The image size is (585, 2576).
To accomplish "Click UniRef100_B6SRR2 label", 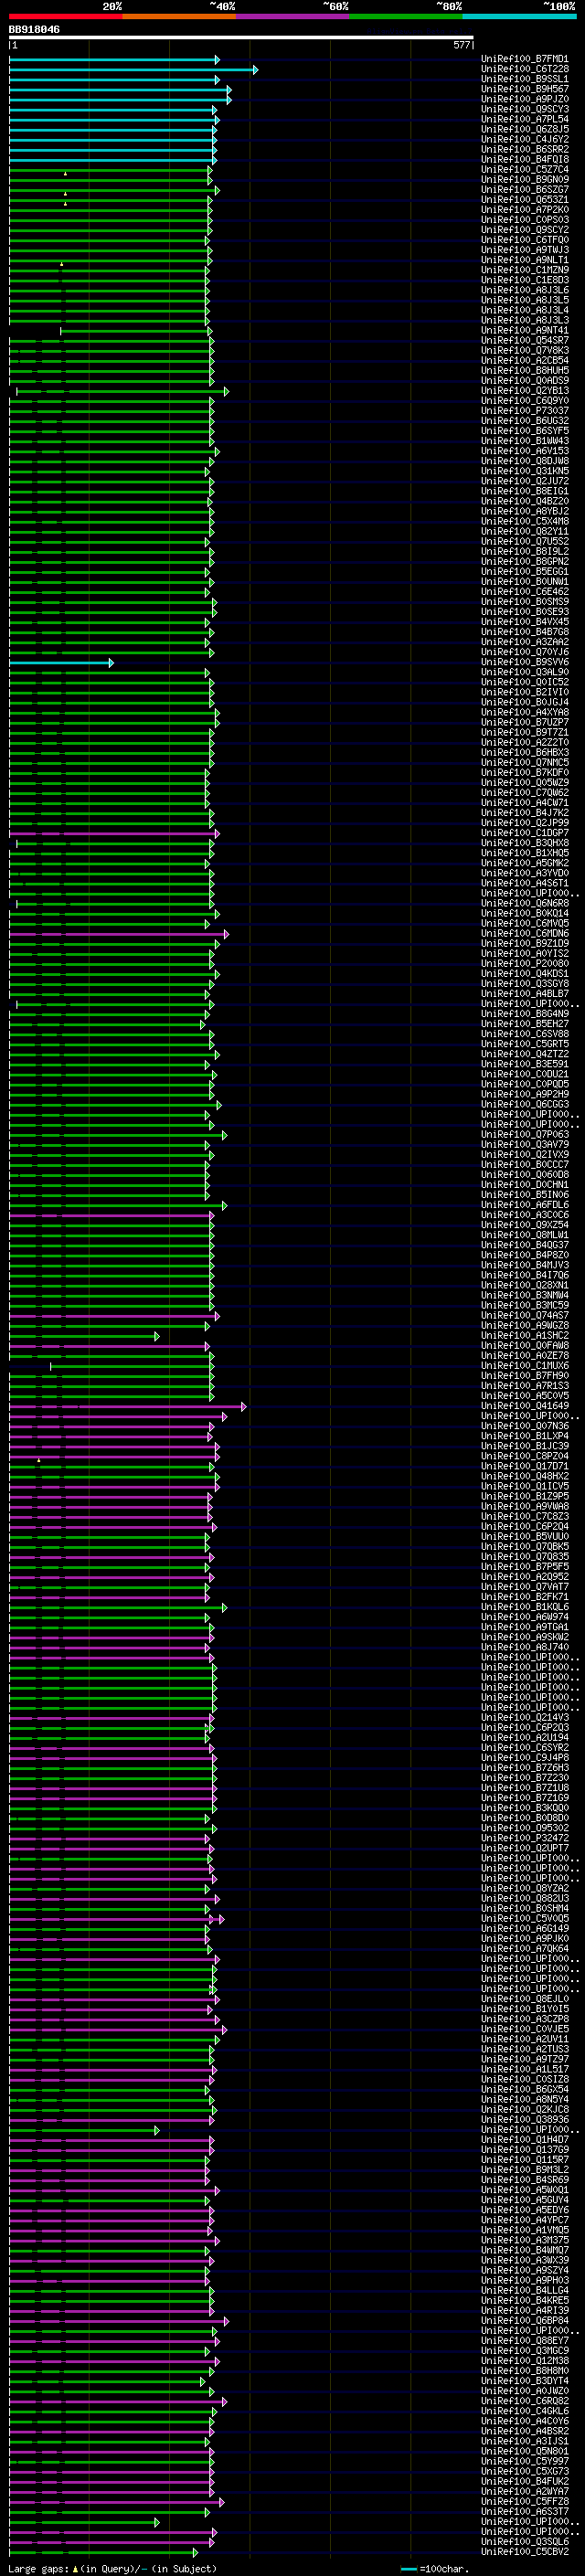I will coord(525,149).
